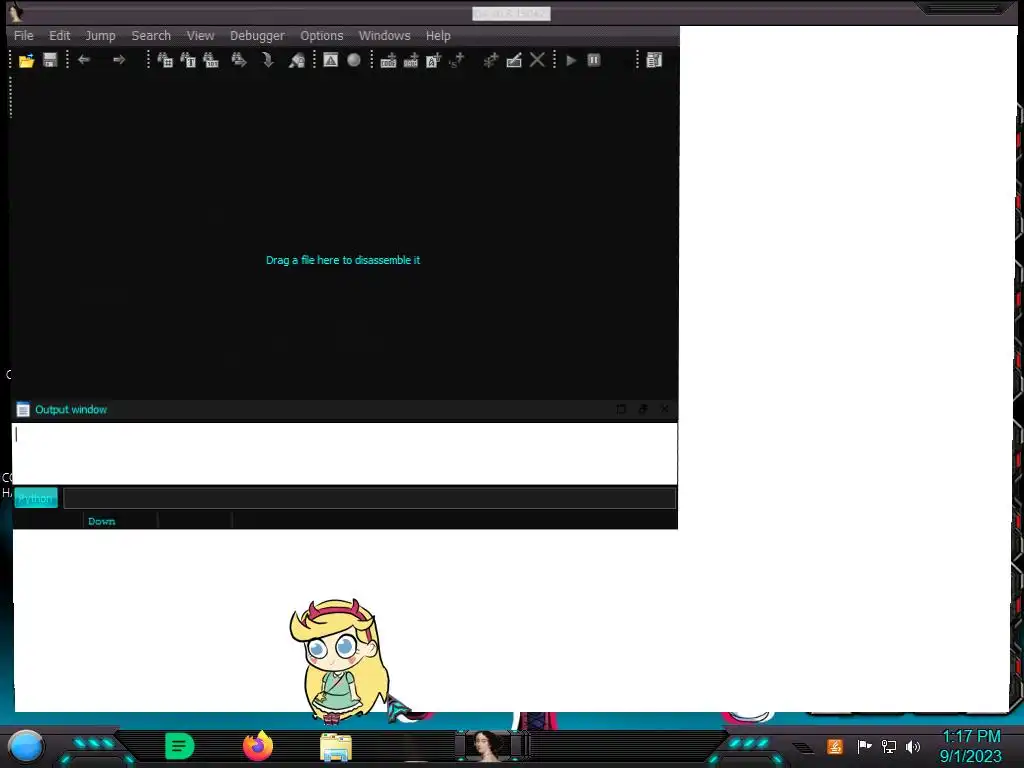Click the Action Center flag tray icon

pyautogui.click(x=864, y=746)
